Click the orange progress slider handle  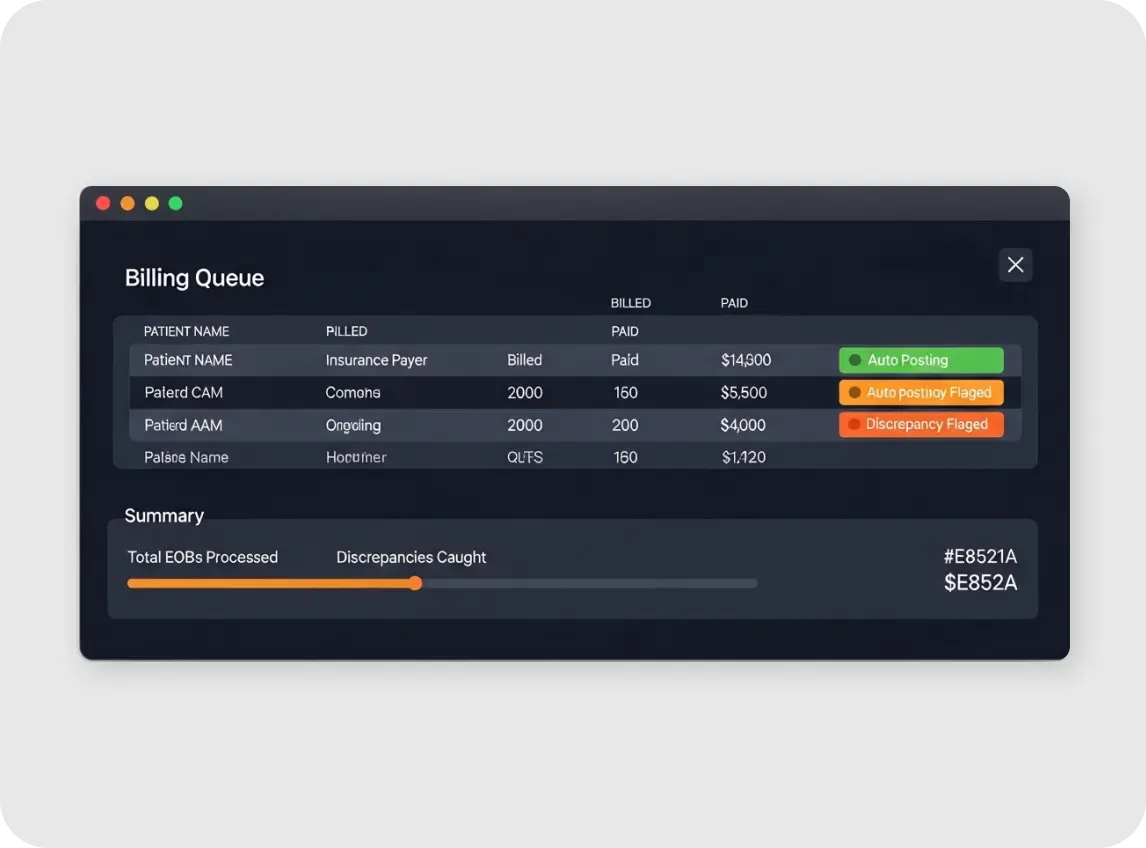(x=415, y=583)
